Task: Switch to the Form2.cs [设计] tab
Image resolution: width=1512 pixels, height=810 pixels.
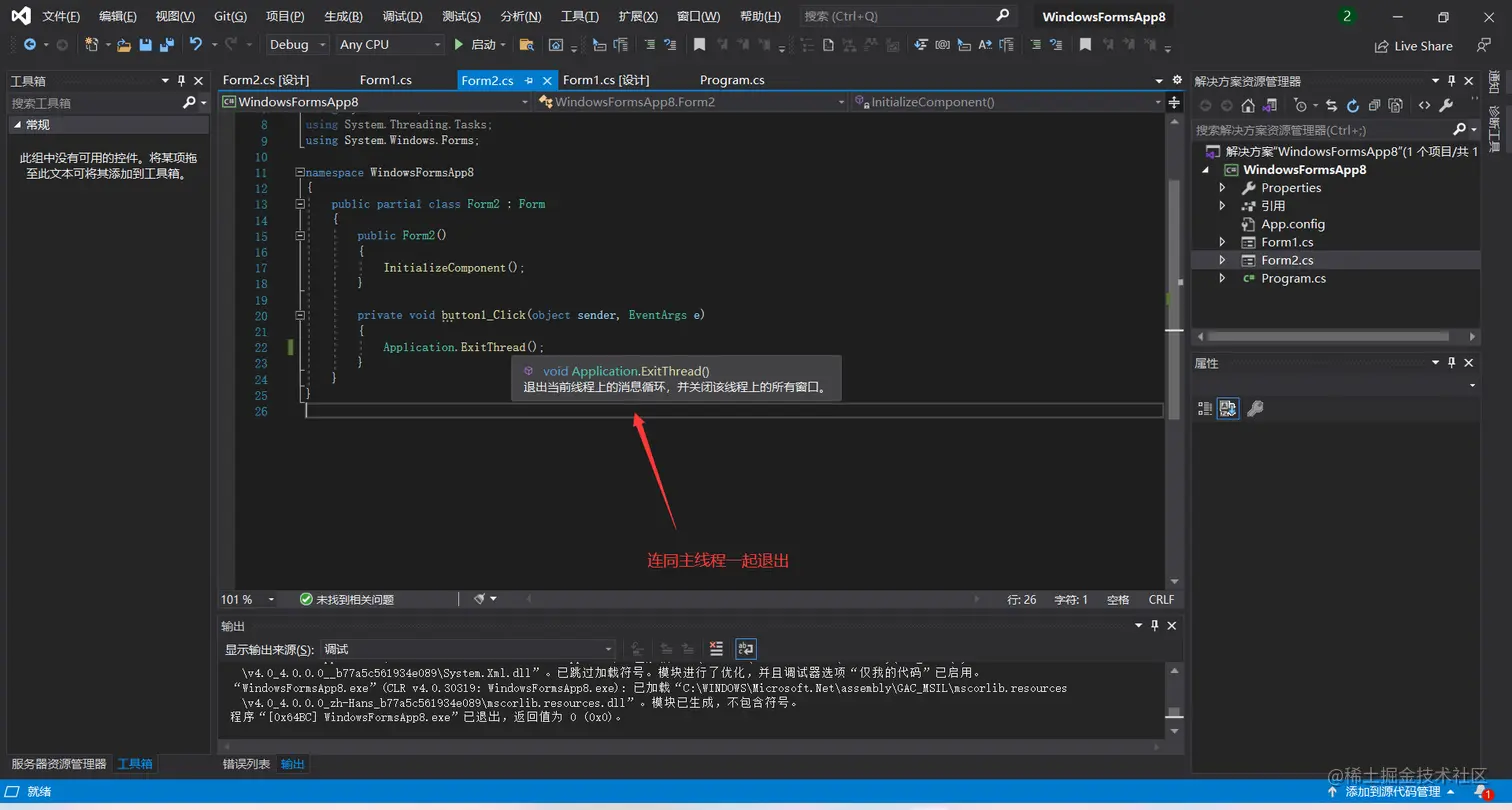Action: pos(266,80)
